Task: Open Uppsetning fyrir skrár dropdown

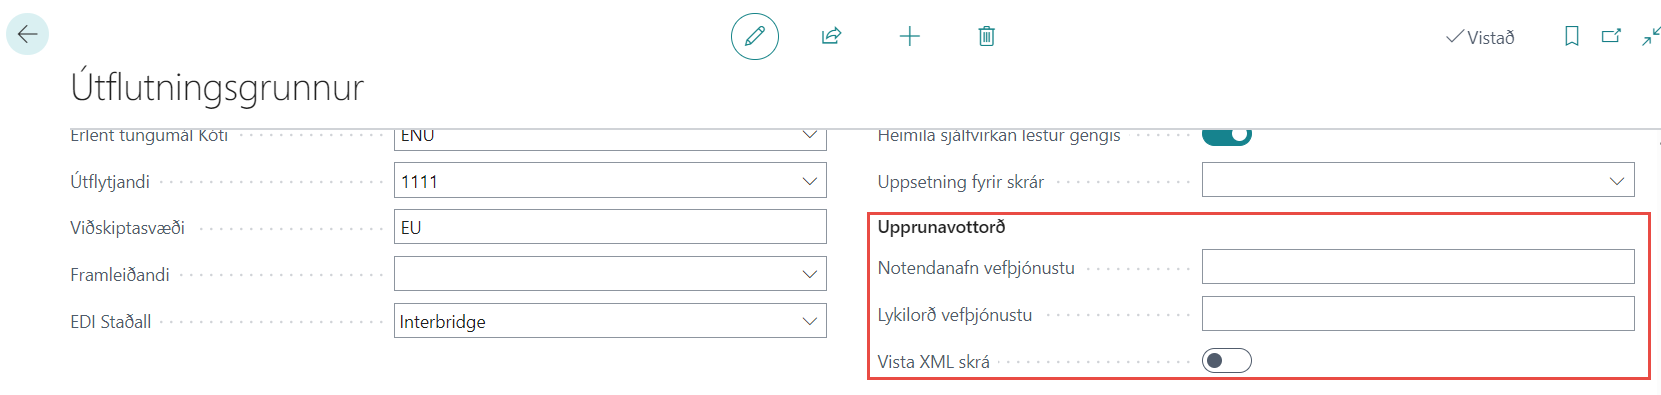Action: 1617,181
